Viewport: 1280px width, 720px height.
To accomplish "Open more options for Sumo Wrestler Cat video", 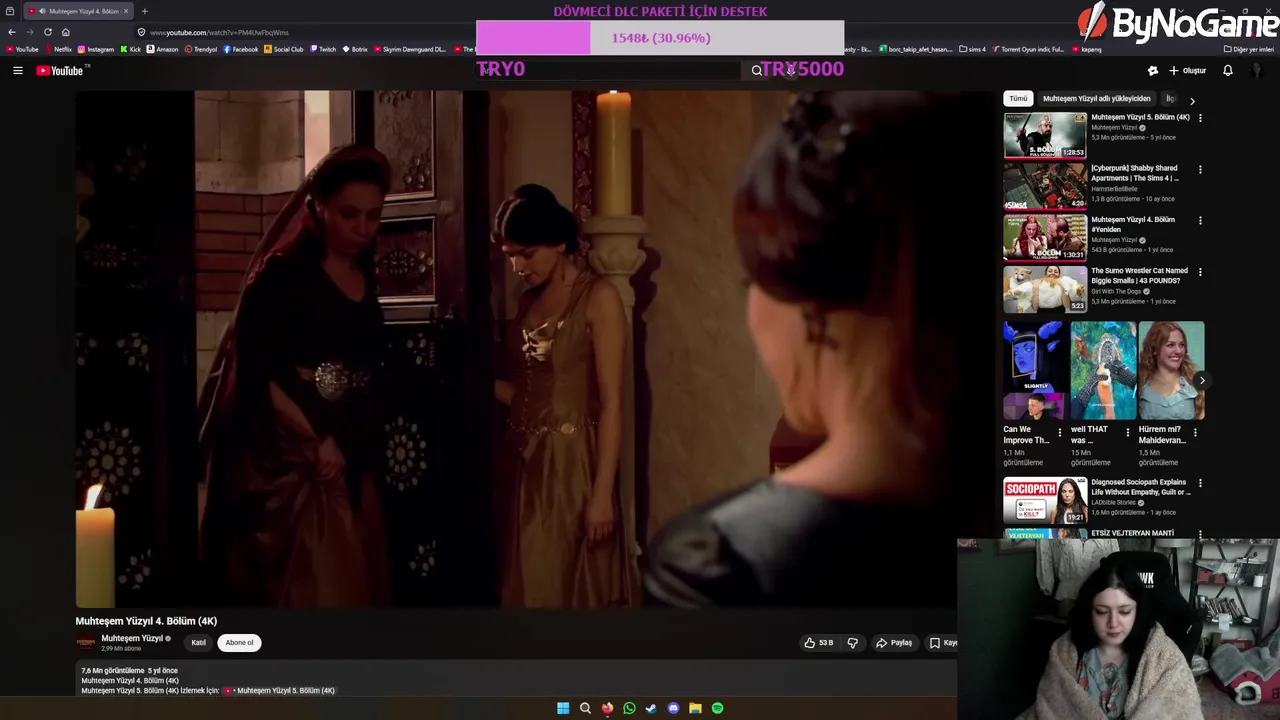I will point(1200,271).
